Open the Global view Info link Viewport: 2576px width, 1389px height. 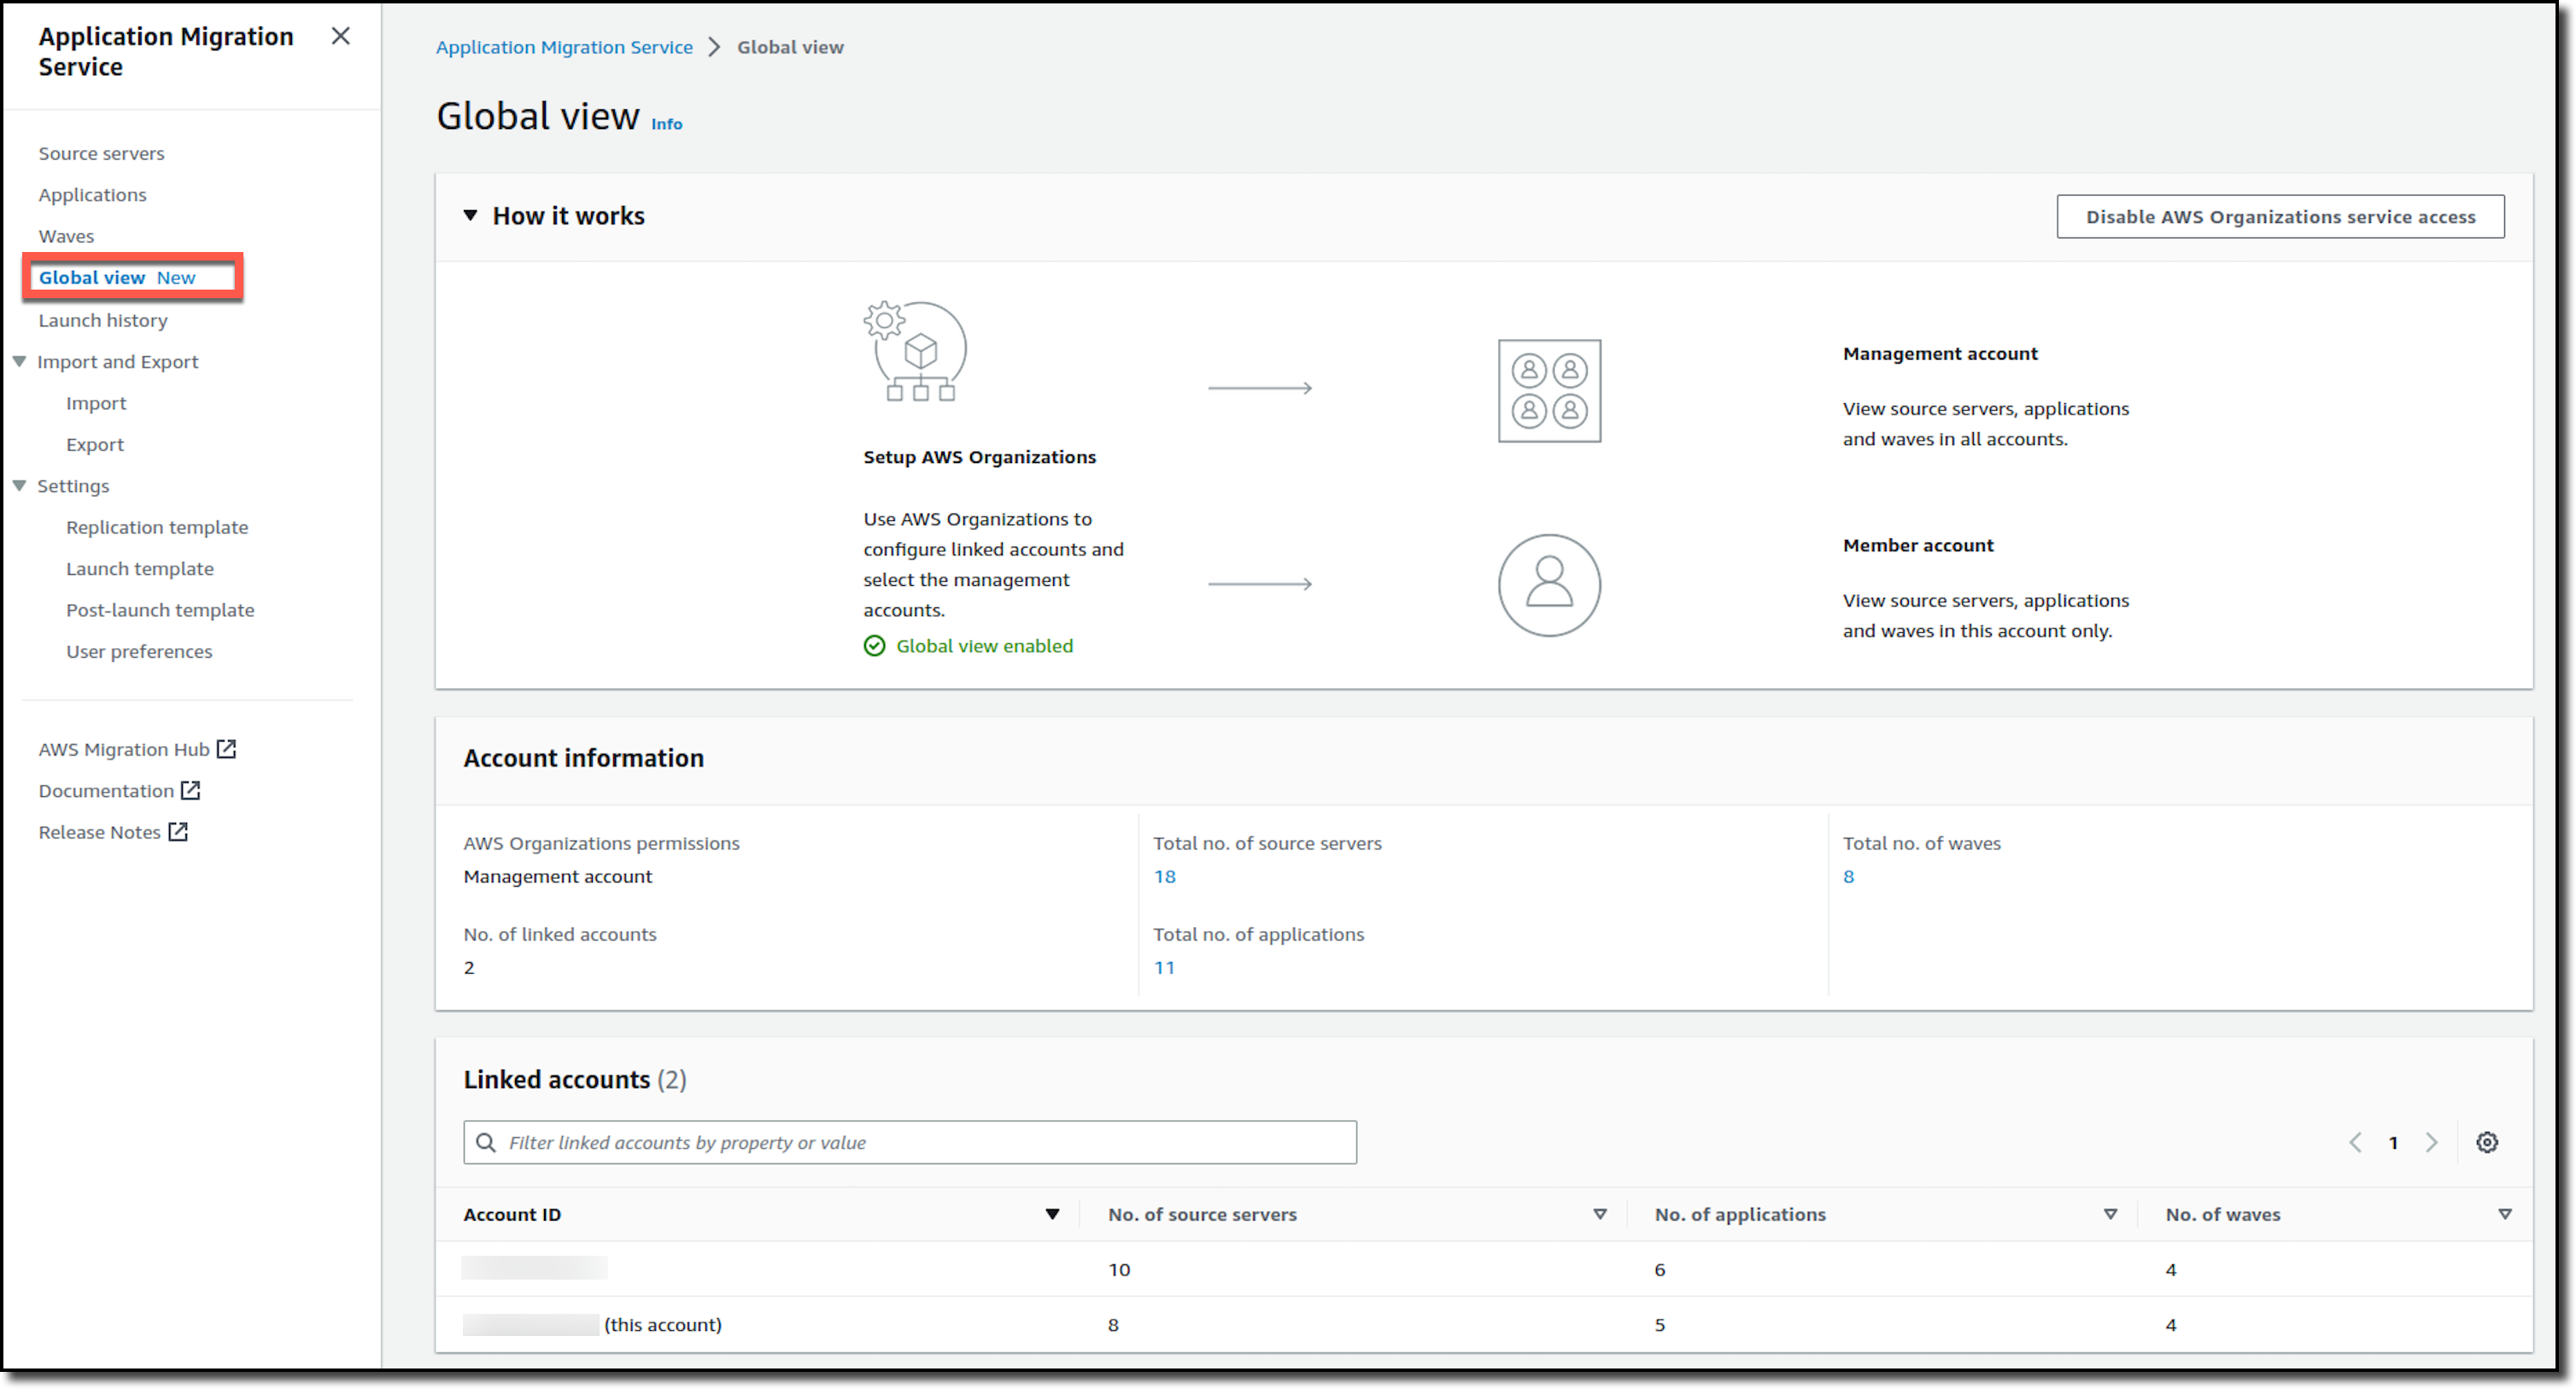click(666, 124)
